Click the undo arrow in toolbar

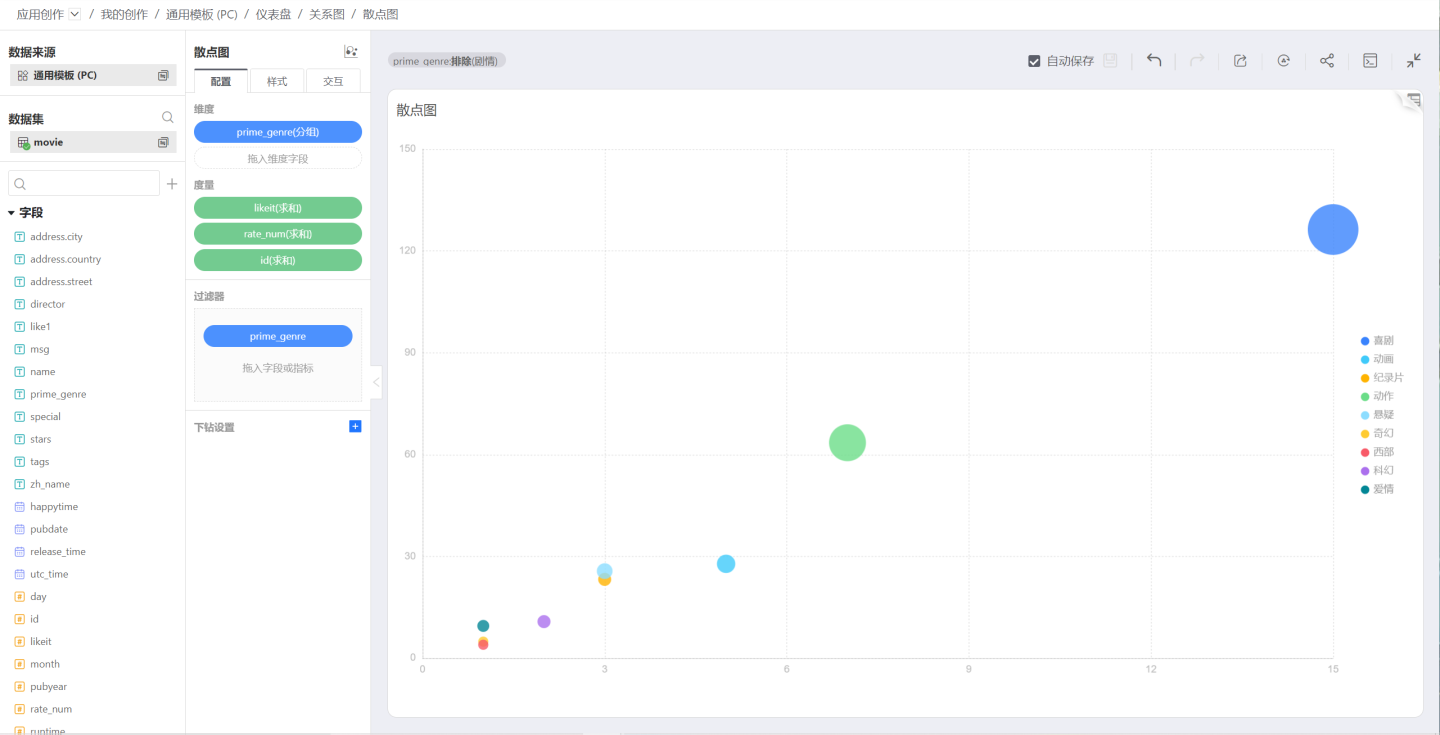[x=1154, y=61]
